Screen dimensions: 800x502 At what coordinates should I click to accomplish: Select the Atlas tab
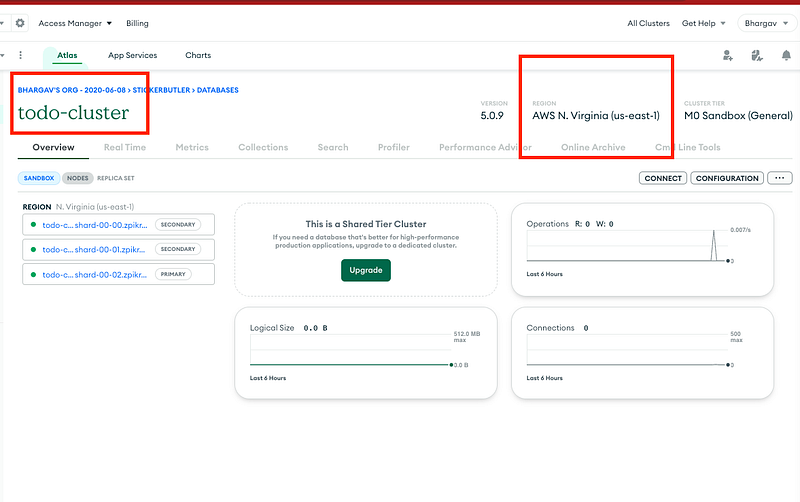[67, 55]
